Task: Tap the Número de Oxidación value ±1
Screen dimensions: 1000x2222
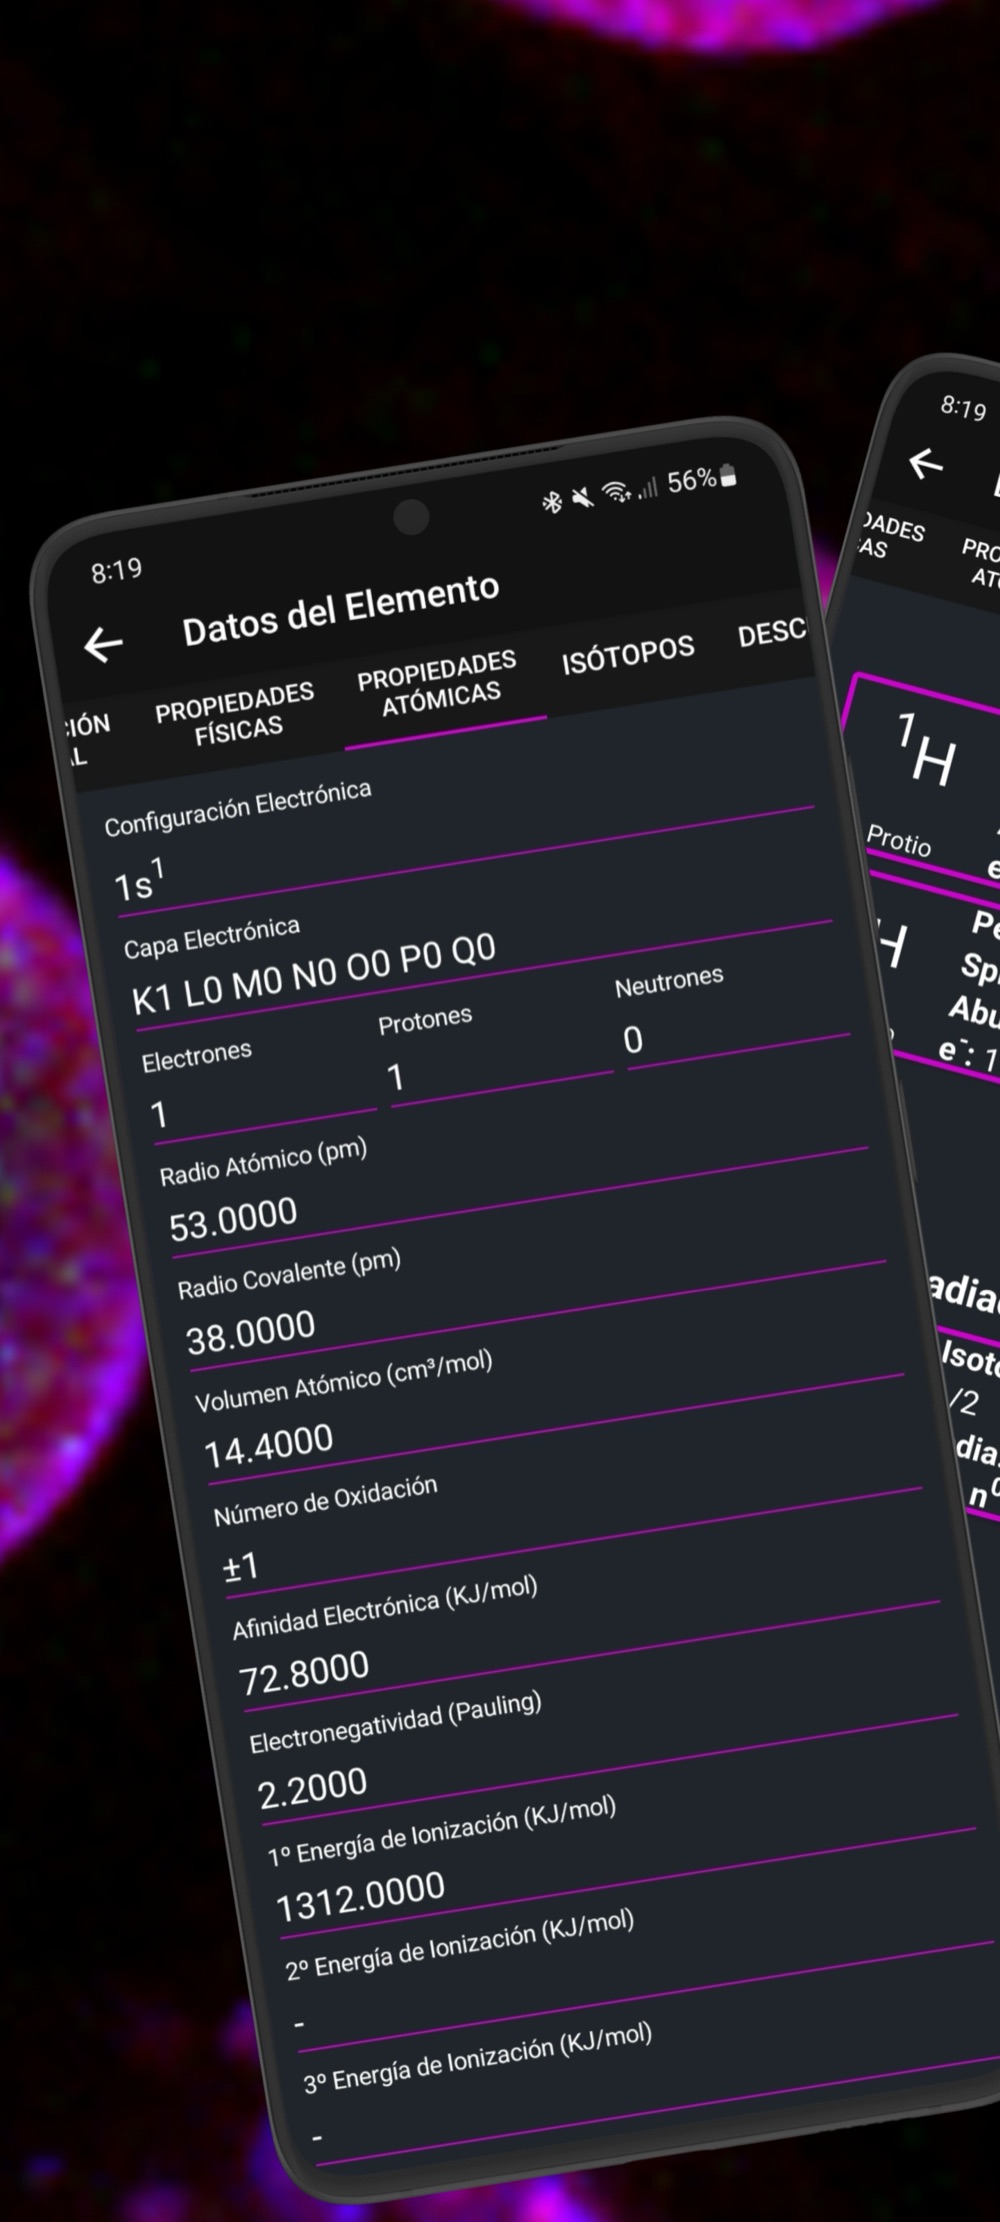Action: tap(241, 1566)
